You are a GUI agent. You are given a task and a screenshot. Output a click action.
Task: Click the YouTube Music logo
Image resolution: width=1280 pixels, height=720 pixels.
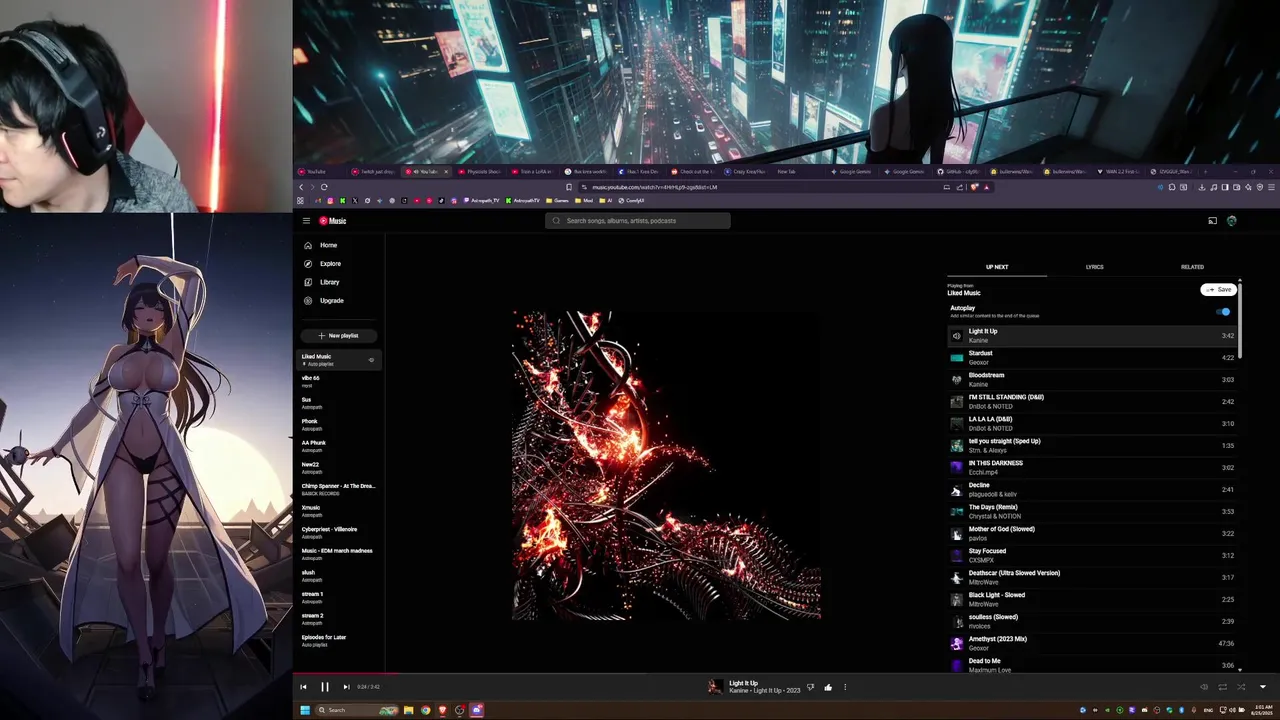point(333,221)
